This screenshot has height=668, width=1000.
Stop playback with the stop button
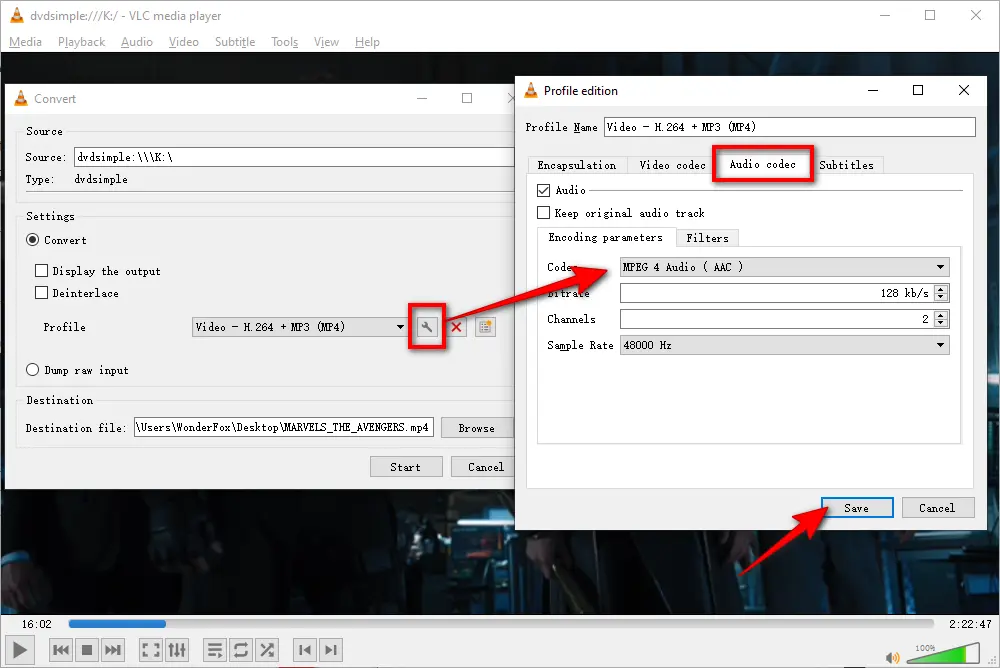[87, 650]
